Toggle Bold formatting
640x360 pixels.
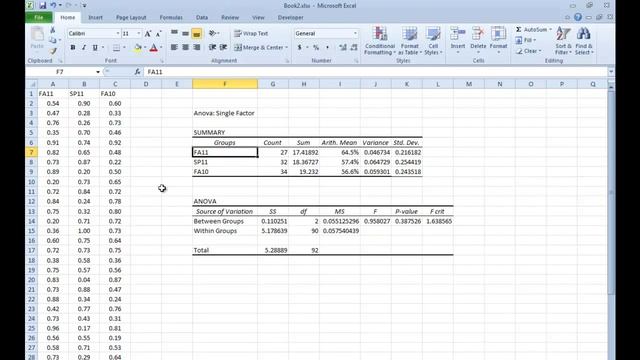[73, 48]
